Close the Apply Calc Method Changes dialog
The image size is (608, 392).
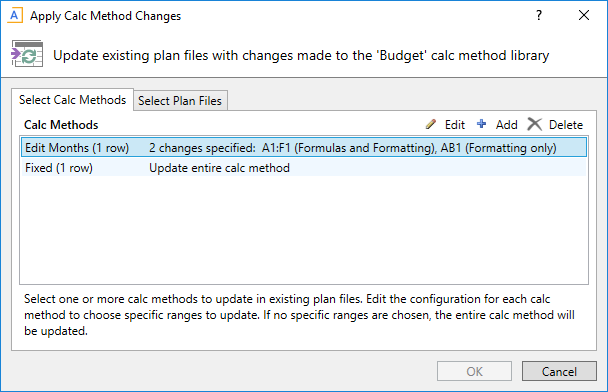(x=584, y=16)
